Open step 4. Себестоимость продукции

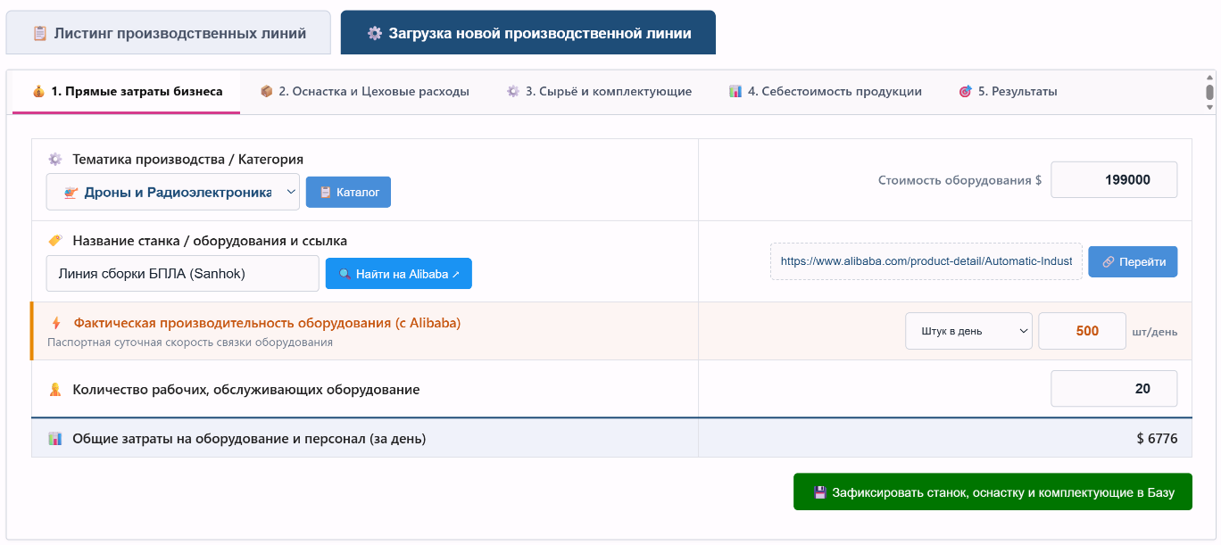tap(825, 91)
